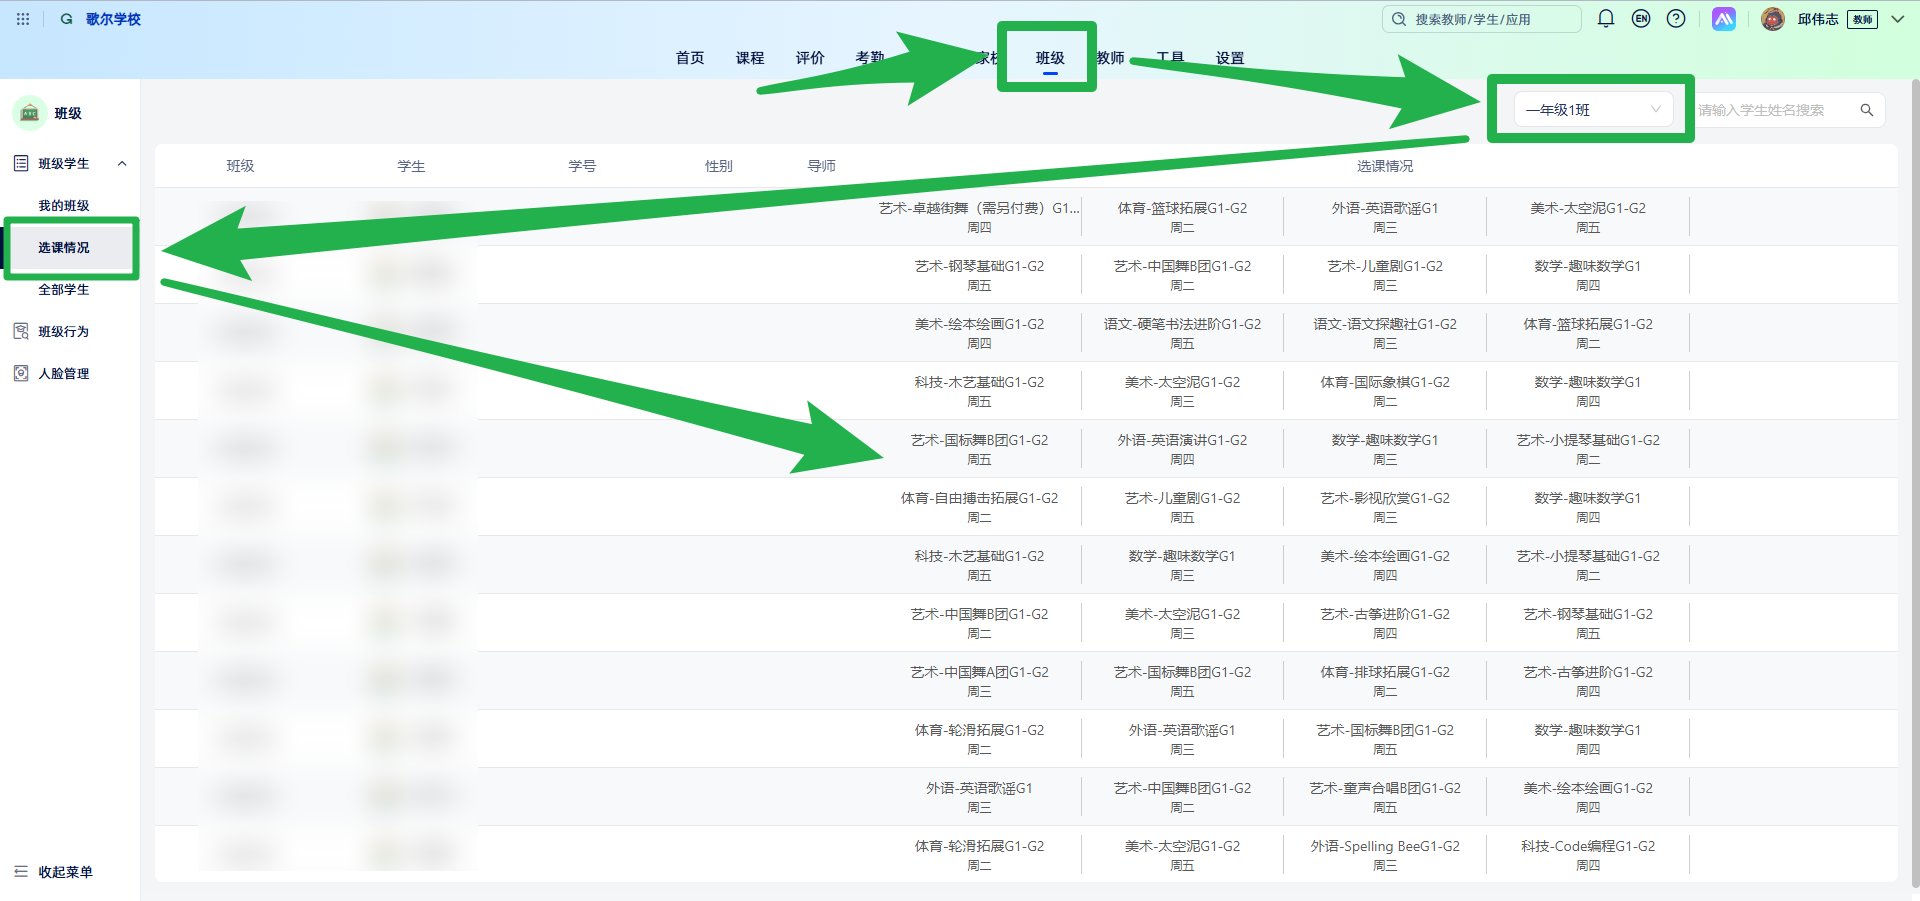Image resolution: width=1920 pixels, height=901 pixels.
Task: Click the magnifier icon in student search
Action: coord(1866,110)
